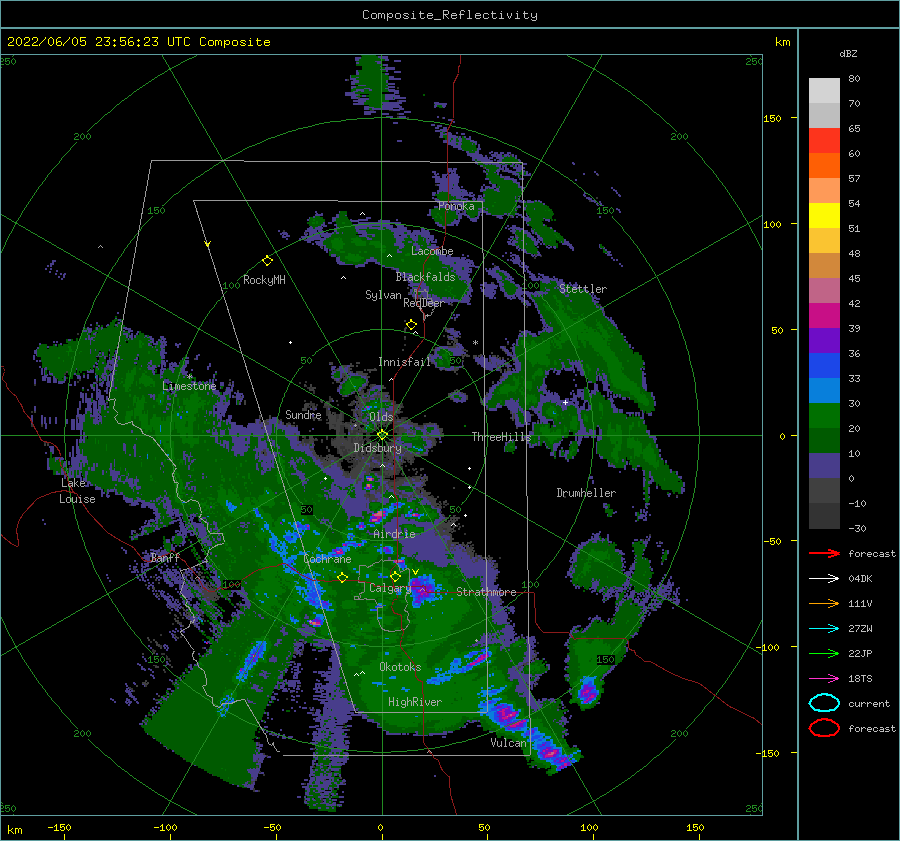Click the Lake Louise label
The height and width of the screenshot is (841, 900).
[x=78, y=491]
